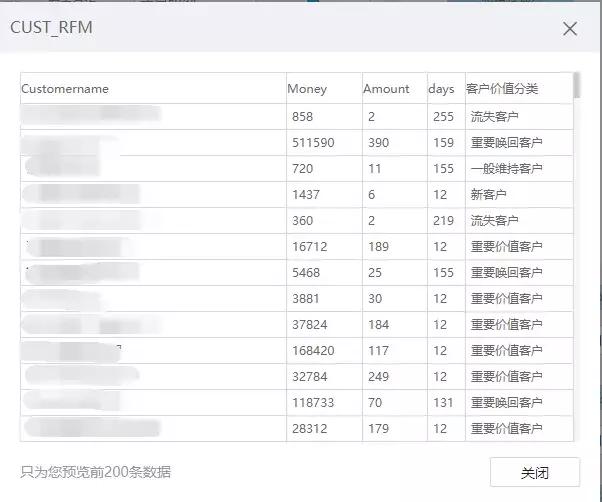The height and width of the screenshot is (502, 602).
Task: Close the CUST_RFM dialog with the X icon
Action: tap(570, 29)
